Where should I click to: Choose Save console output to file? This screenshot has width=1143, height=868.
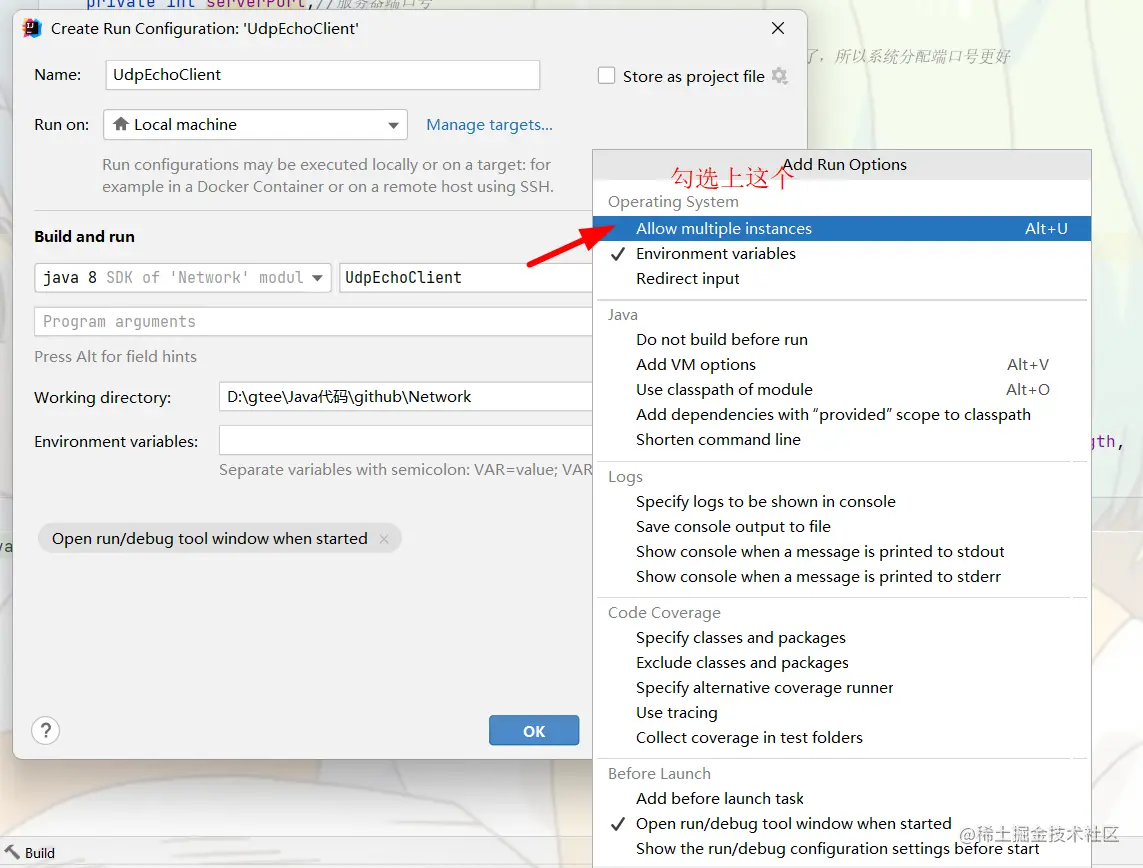[x=841, y=526]
